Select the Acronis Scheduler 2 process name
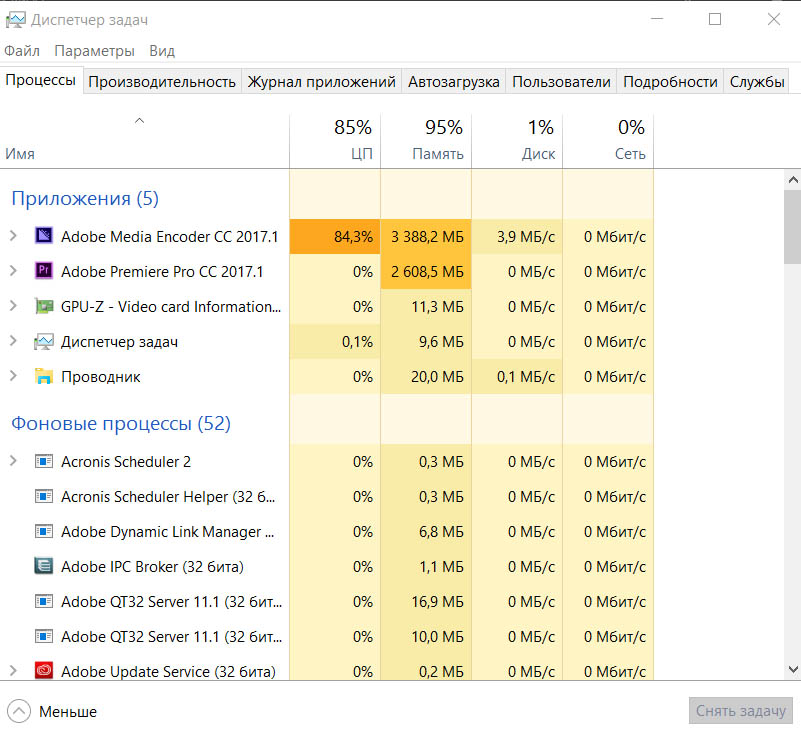Viewport: 801px width, 730px height. click(126, 462)
